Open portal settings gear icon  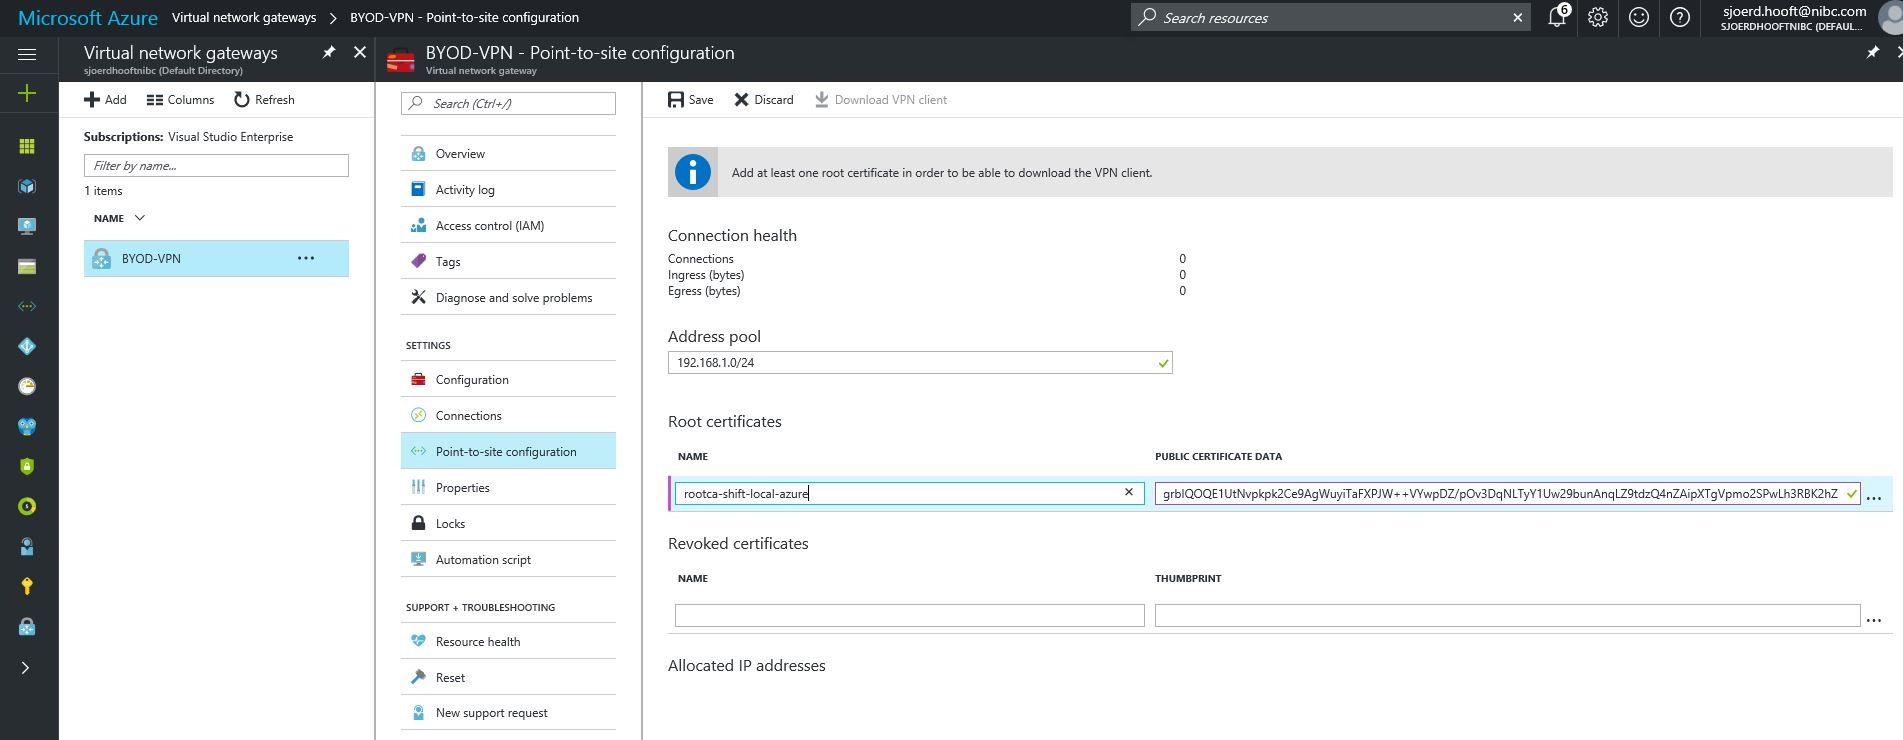click(x=1598, y=17)
